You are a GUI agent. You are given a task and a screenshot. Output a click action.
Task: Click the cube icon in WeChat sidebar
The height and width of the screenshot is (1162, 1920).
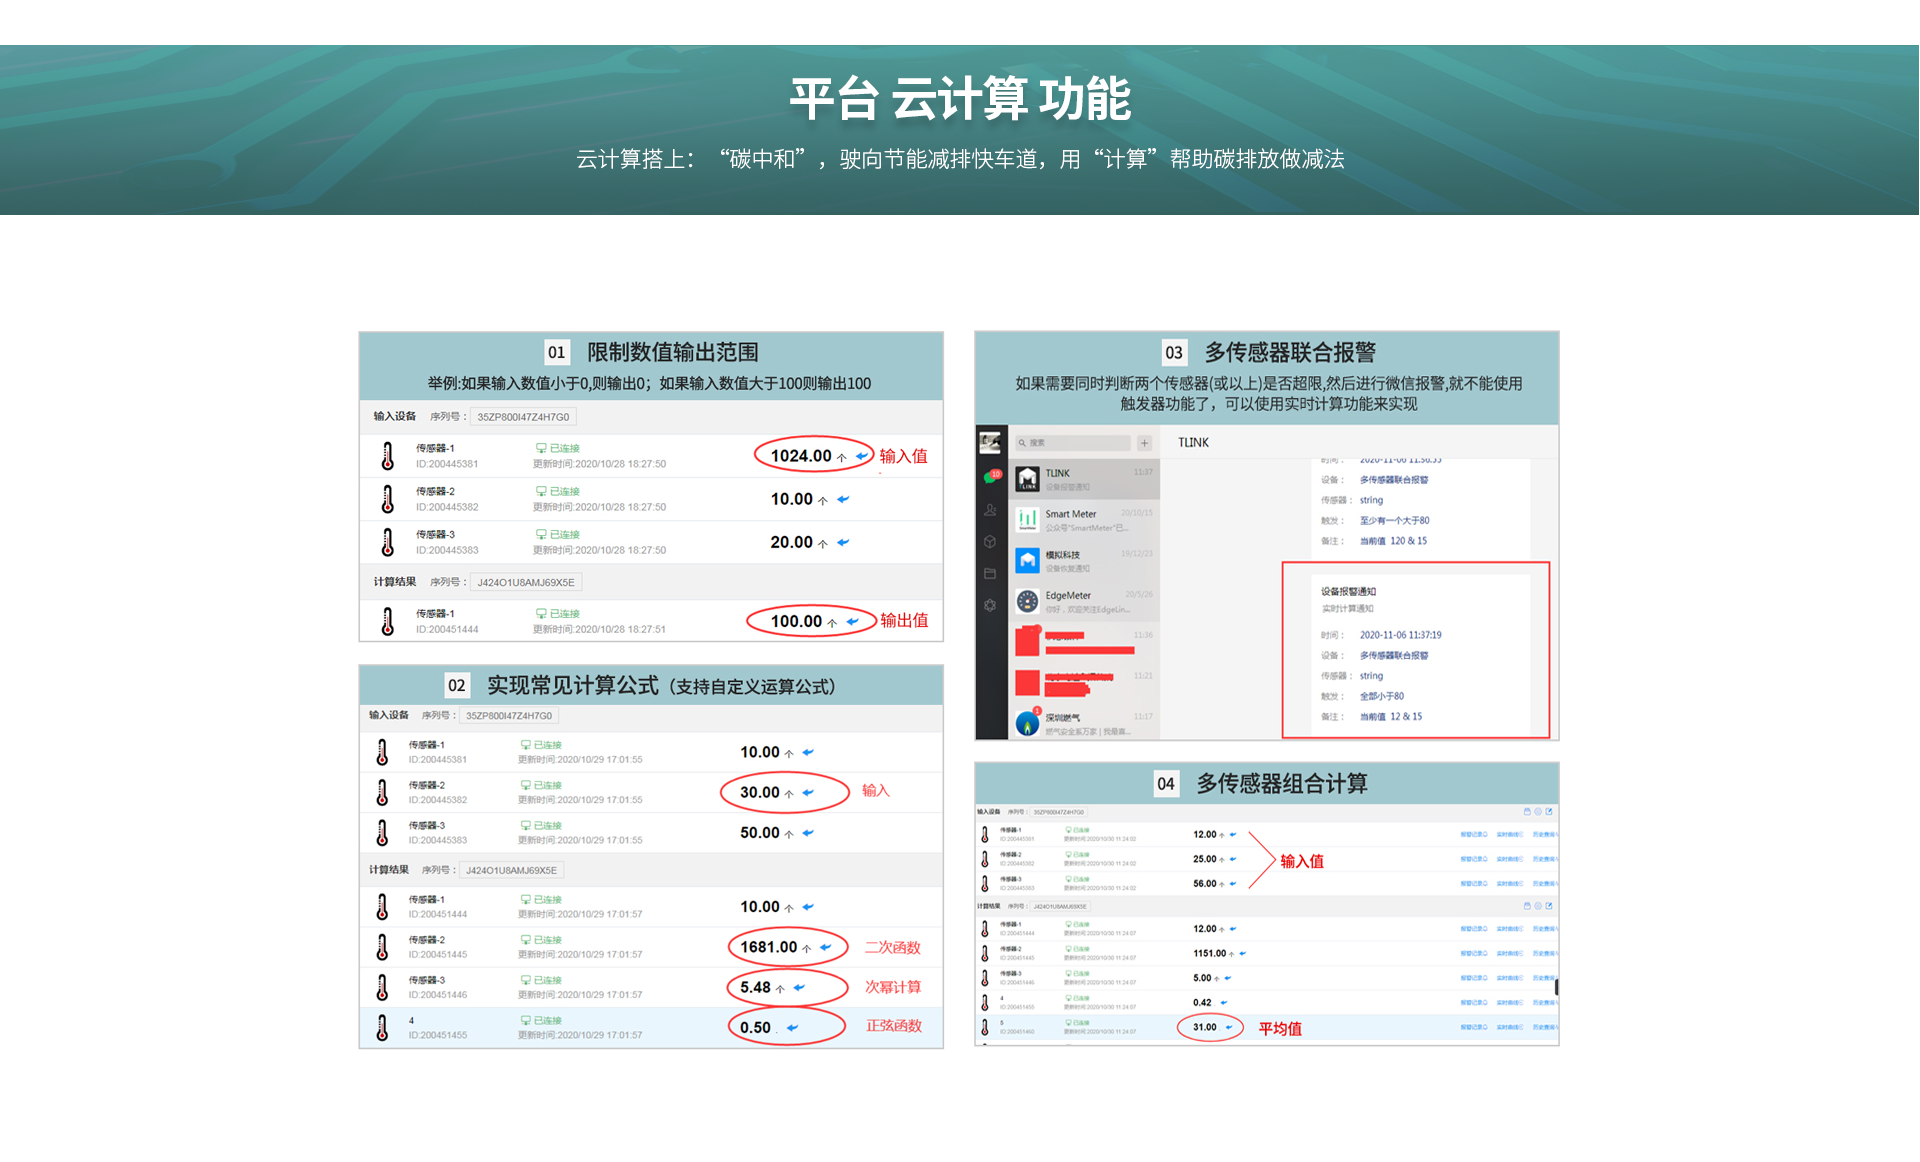pos(990,542)
